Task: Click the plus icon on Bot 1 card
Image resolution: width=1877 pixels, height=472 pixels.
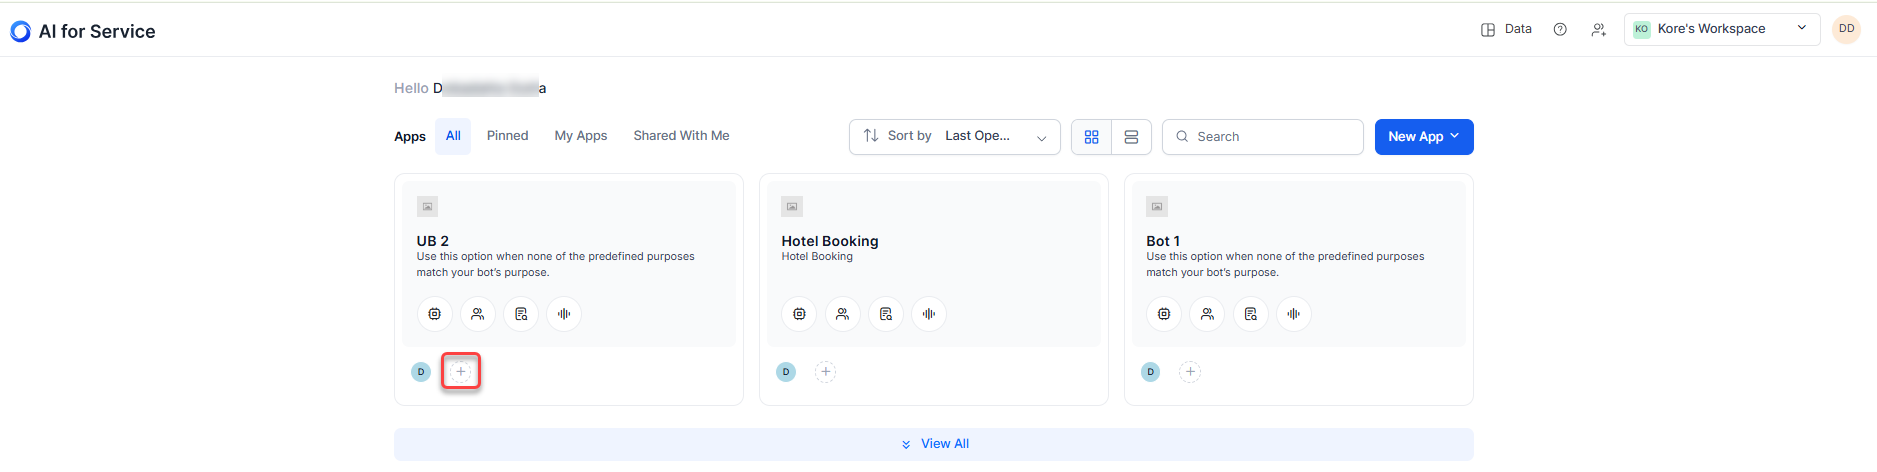Action: pos(1189,372)
